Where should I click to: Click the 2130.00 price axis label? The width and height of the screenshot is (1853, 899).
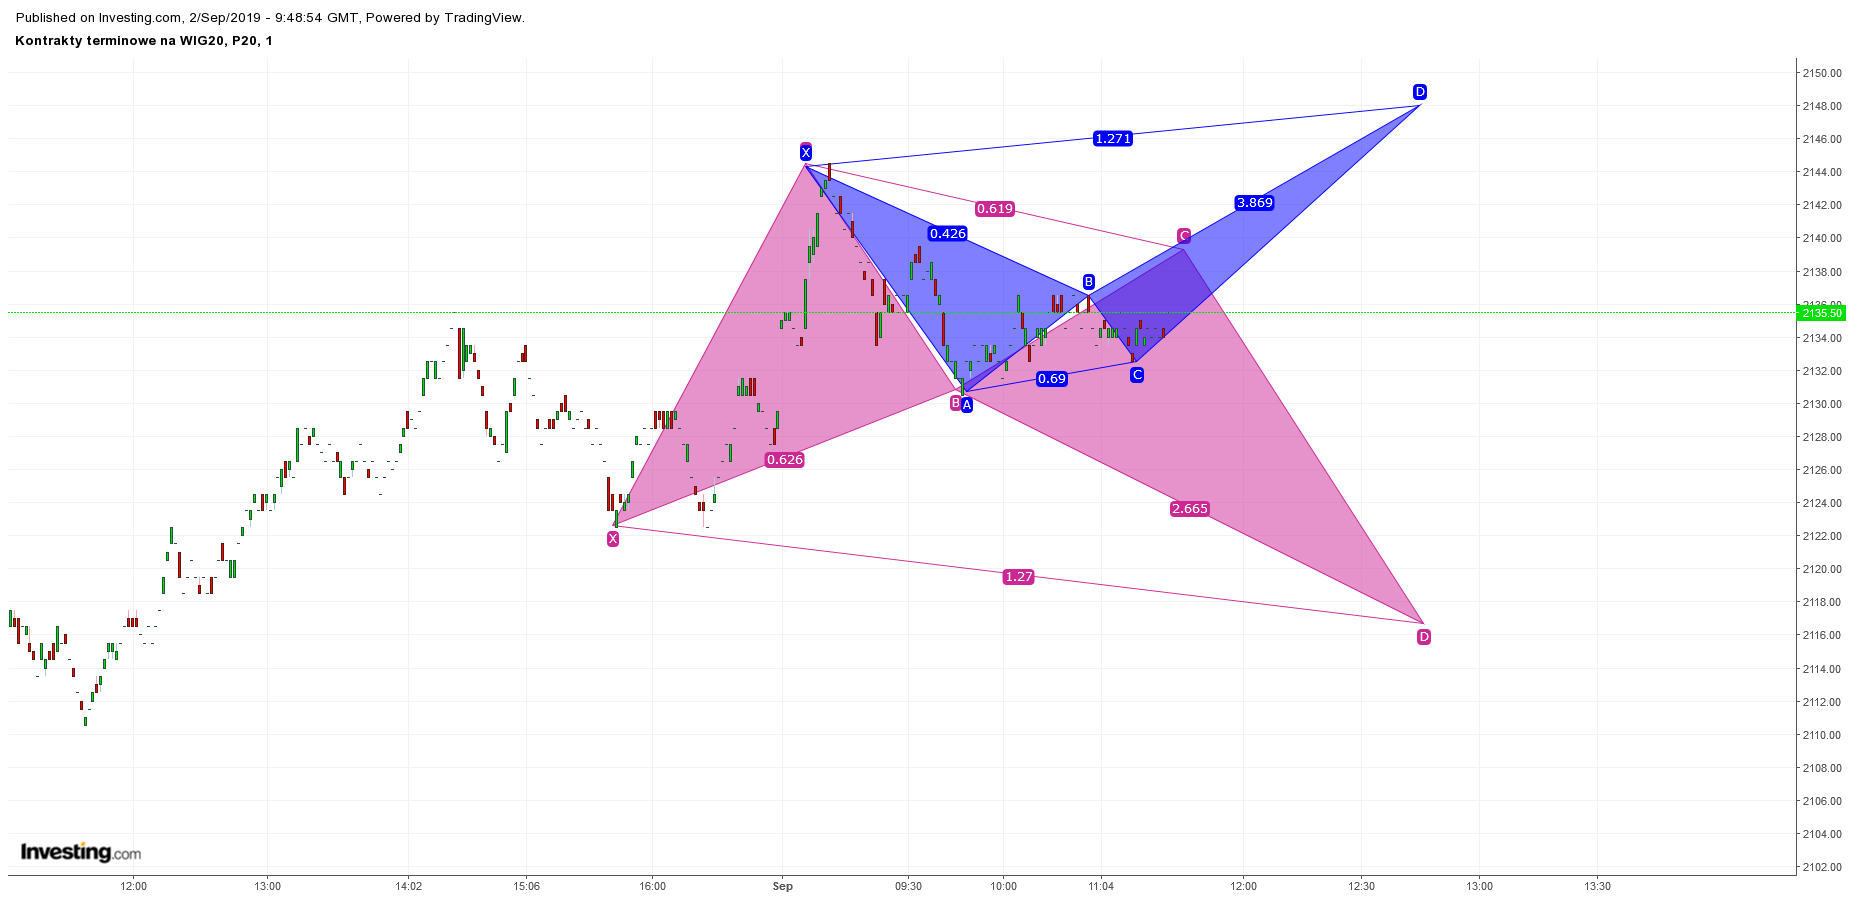1822,404
